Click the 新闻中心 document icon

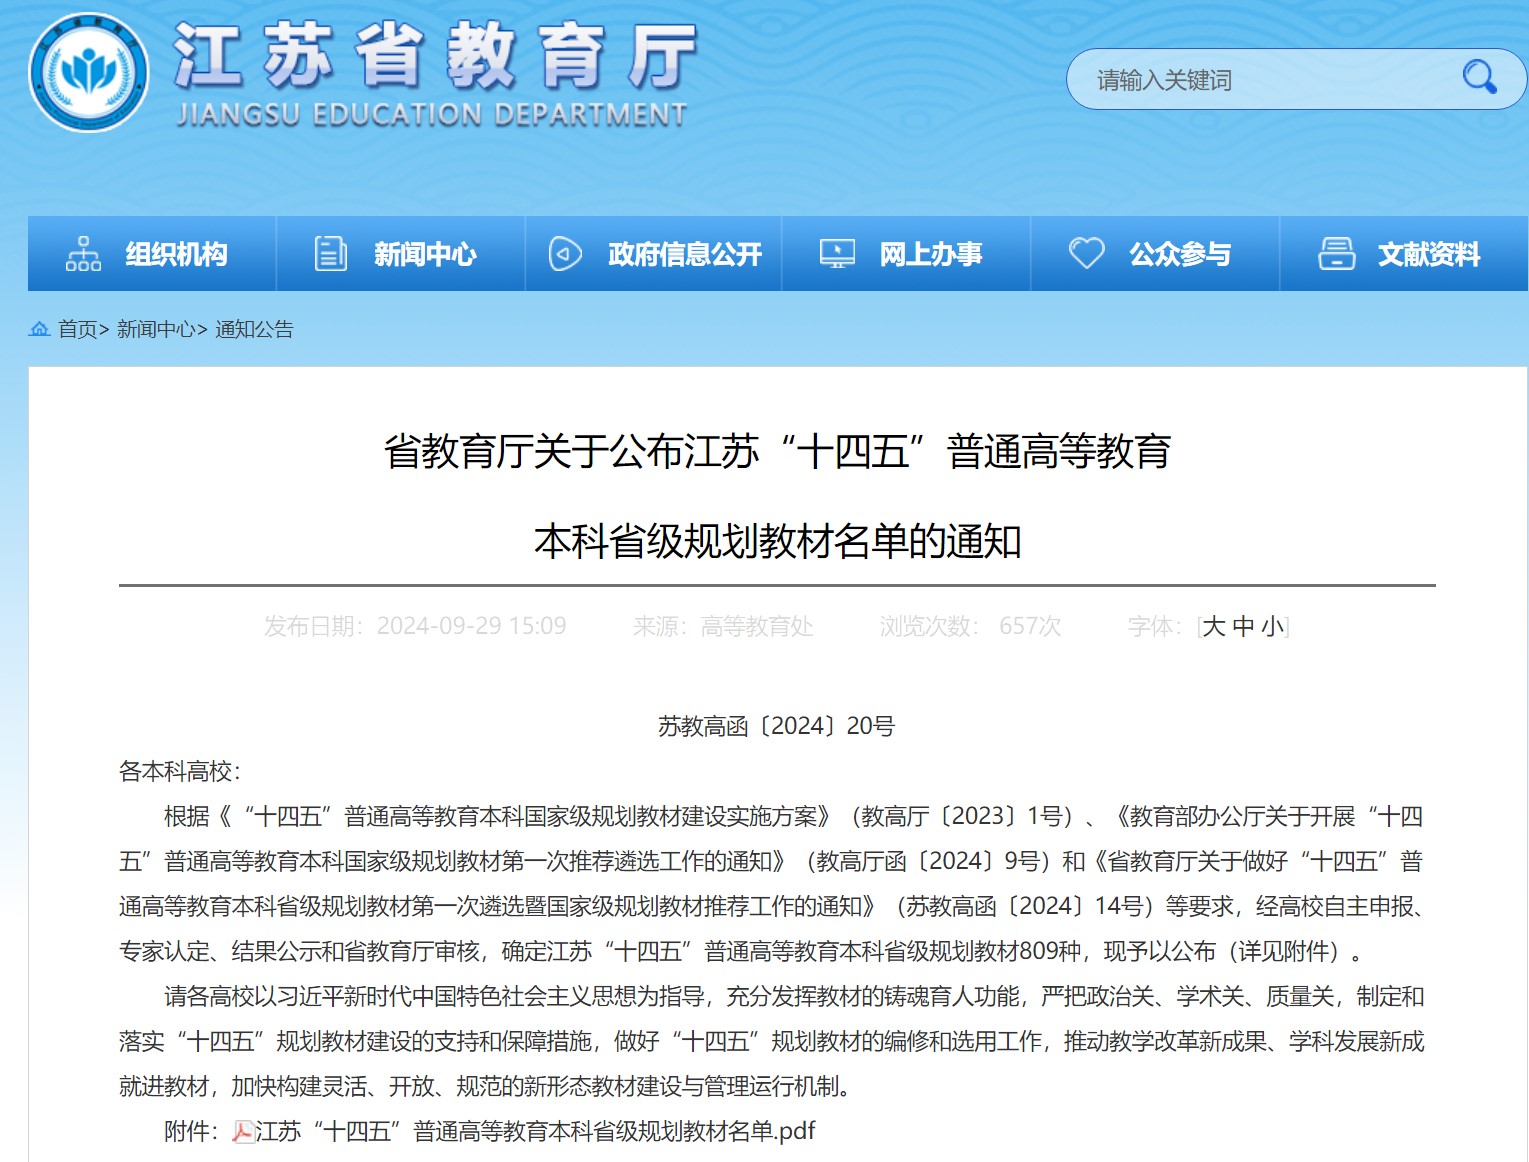point(330,254)
